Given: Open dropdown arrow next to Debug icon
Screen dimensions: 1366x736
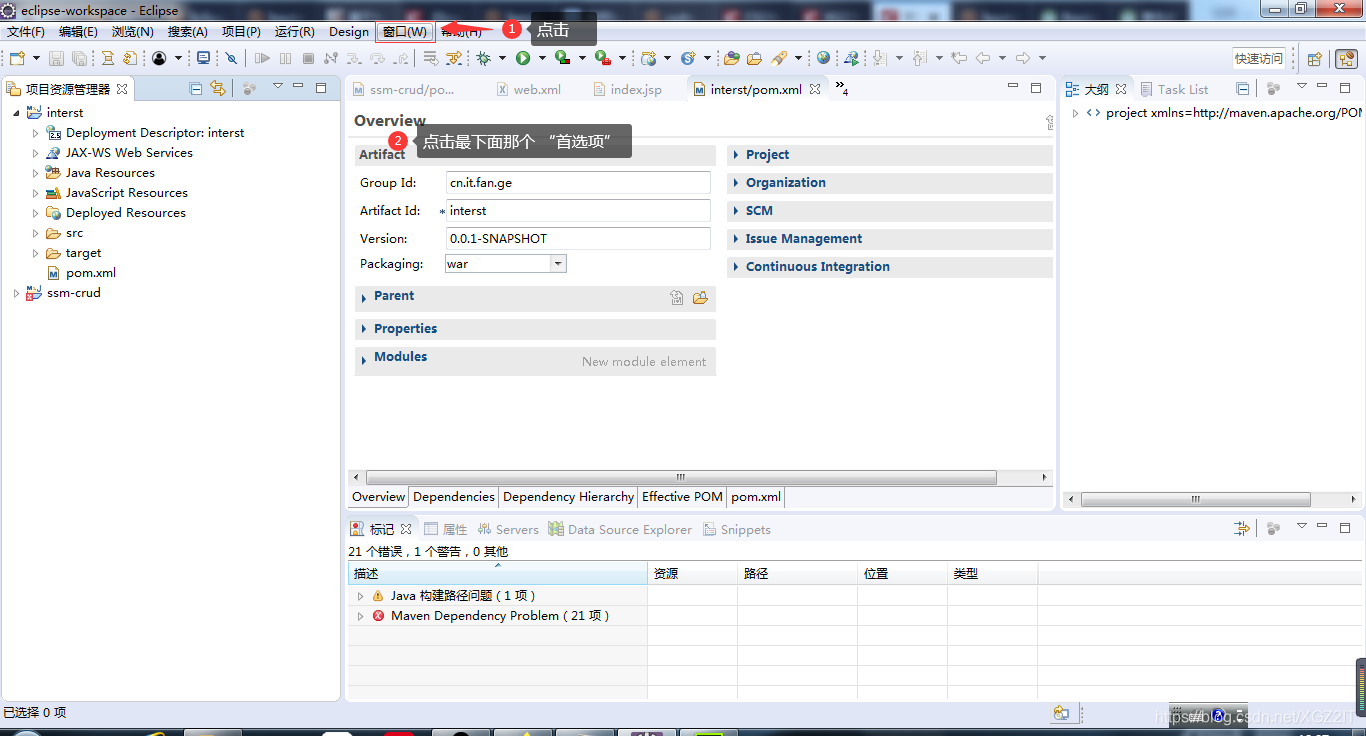Looking at the screenshot, I should pyautogui.click(x=503, y=59).
